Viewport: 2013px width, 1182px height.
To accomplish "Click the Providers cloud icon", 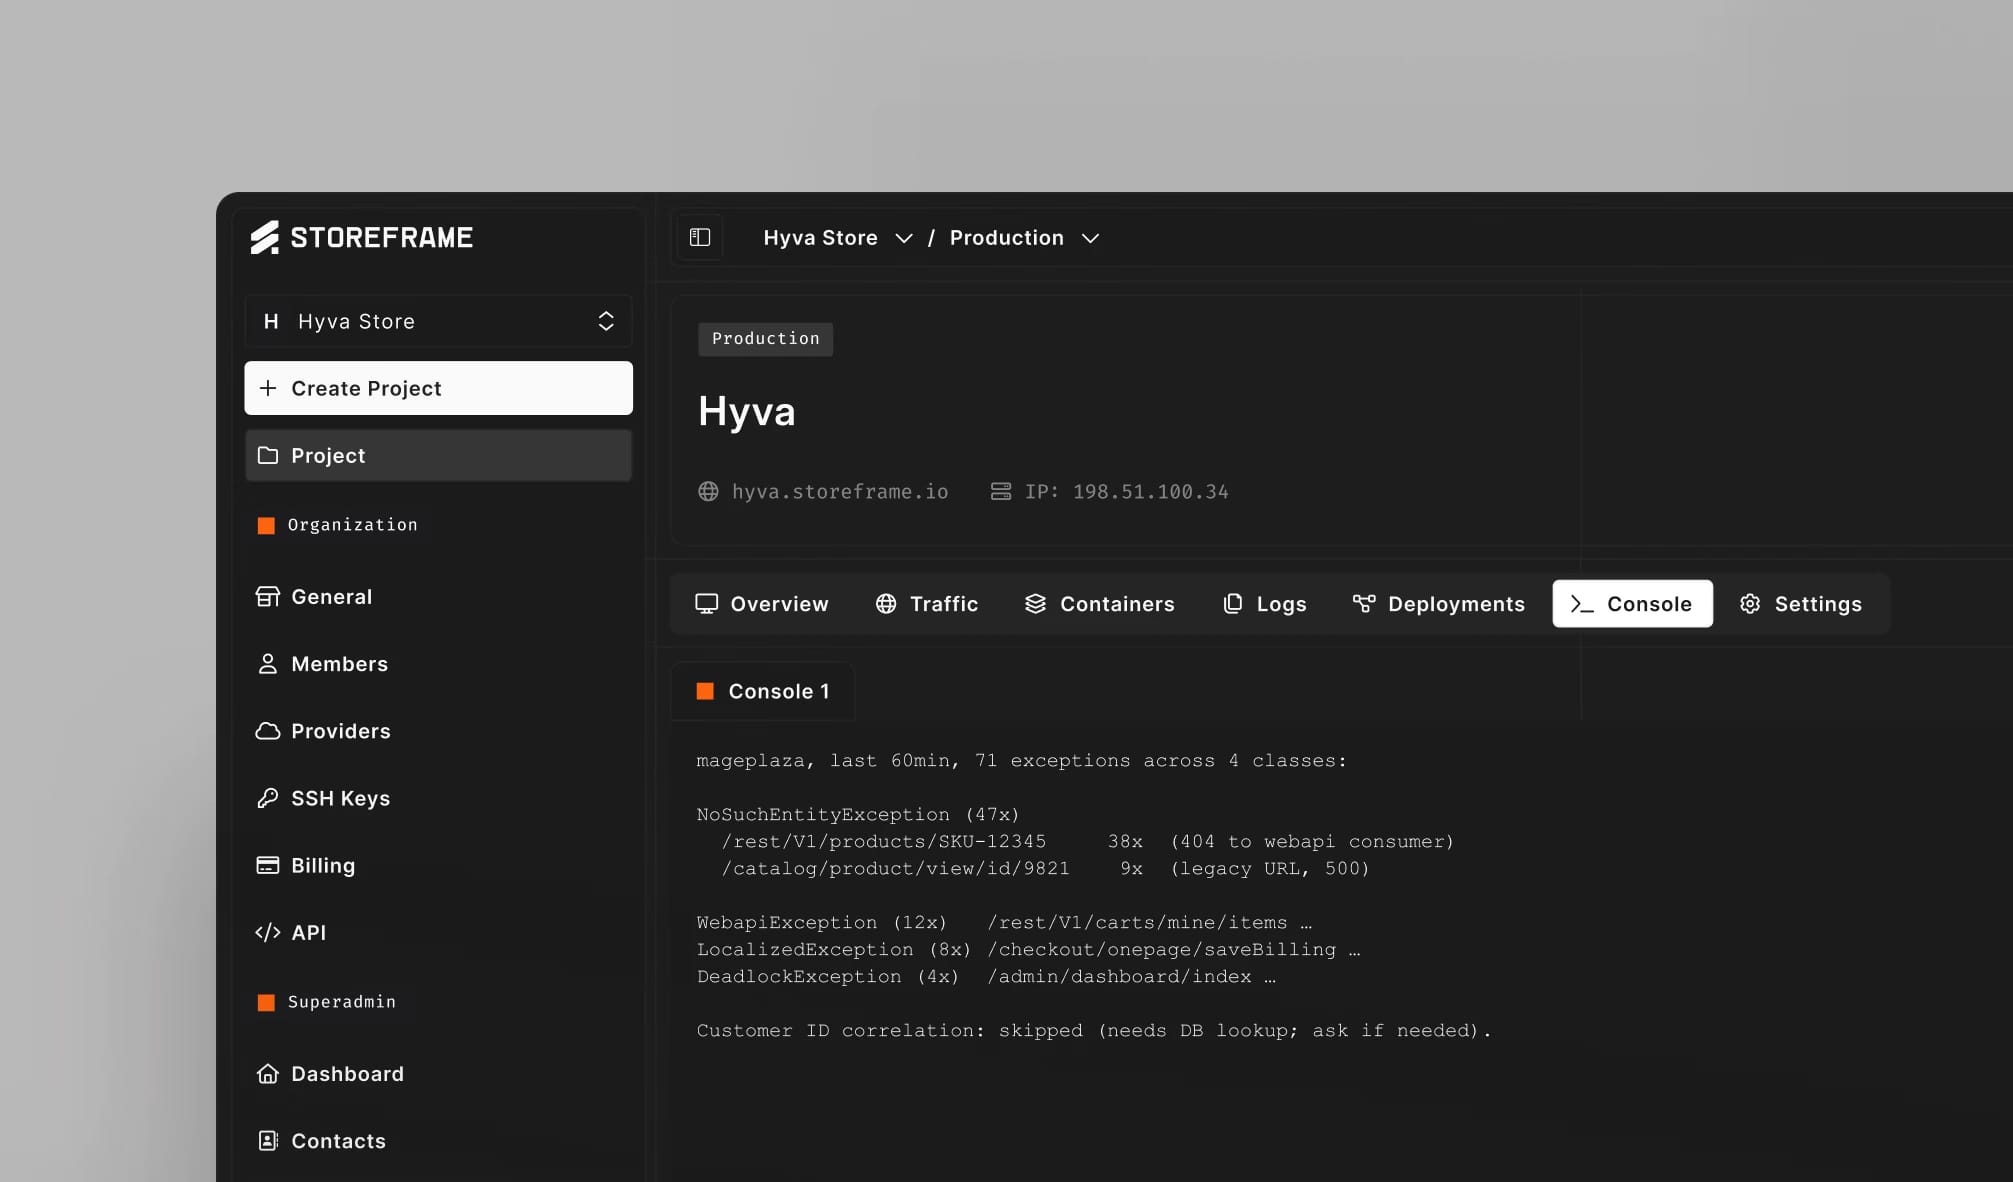I will (267, 731).
